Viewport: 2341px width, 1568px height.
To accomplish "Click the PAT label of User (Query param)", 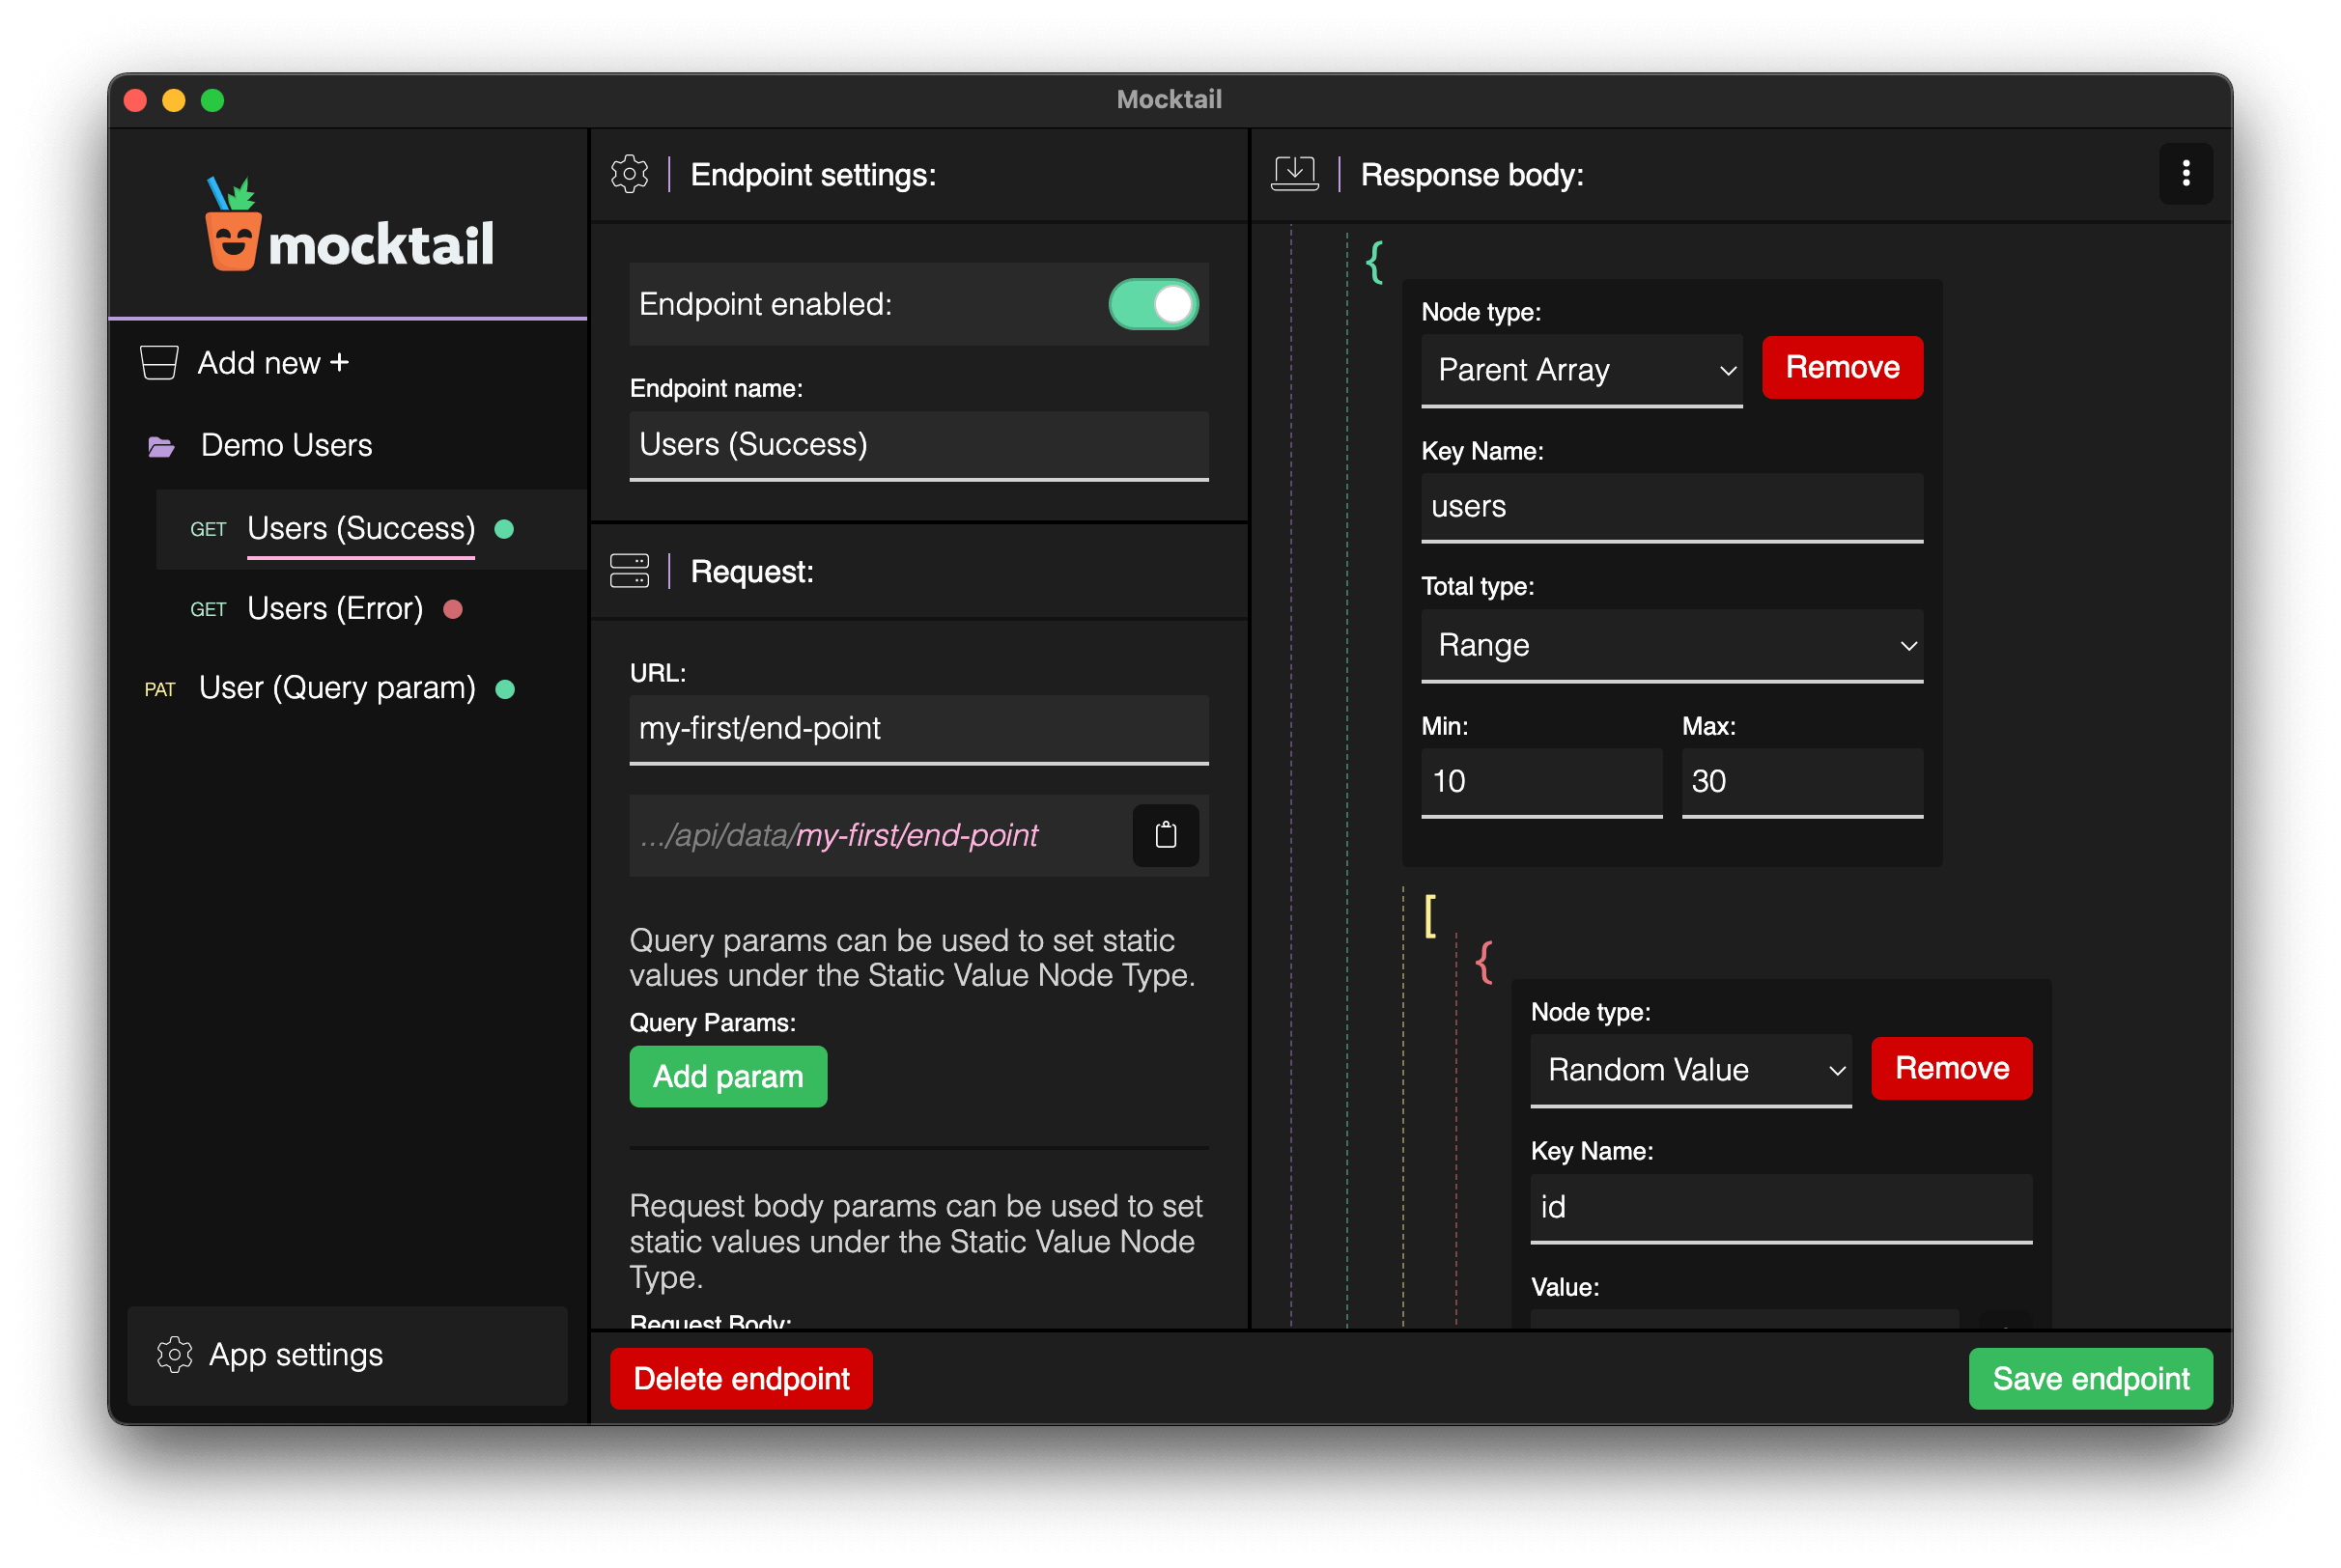I will (160, 689).
